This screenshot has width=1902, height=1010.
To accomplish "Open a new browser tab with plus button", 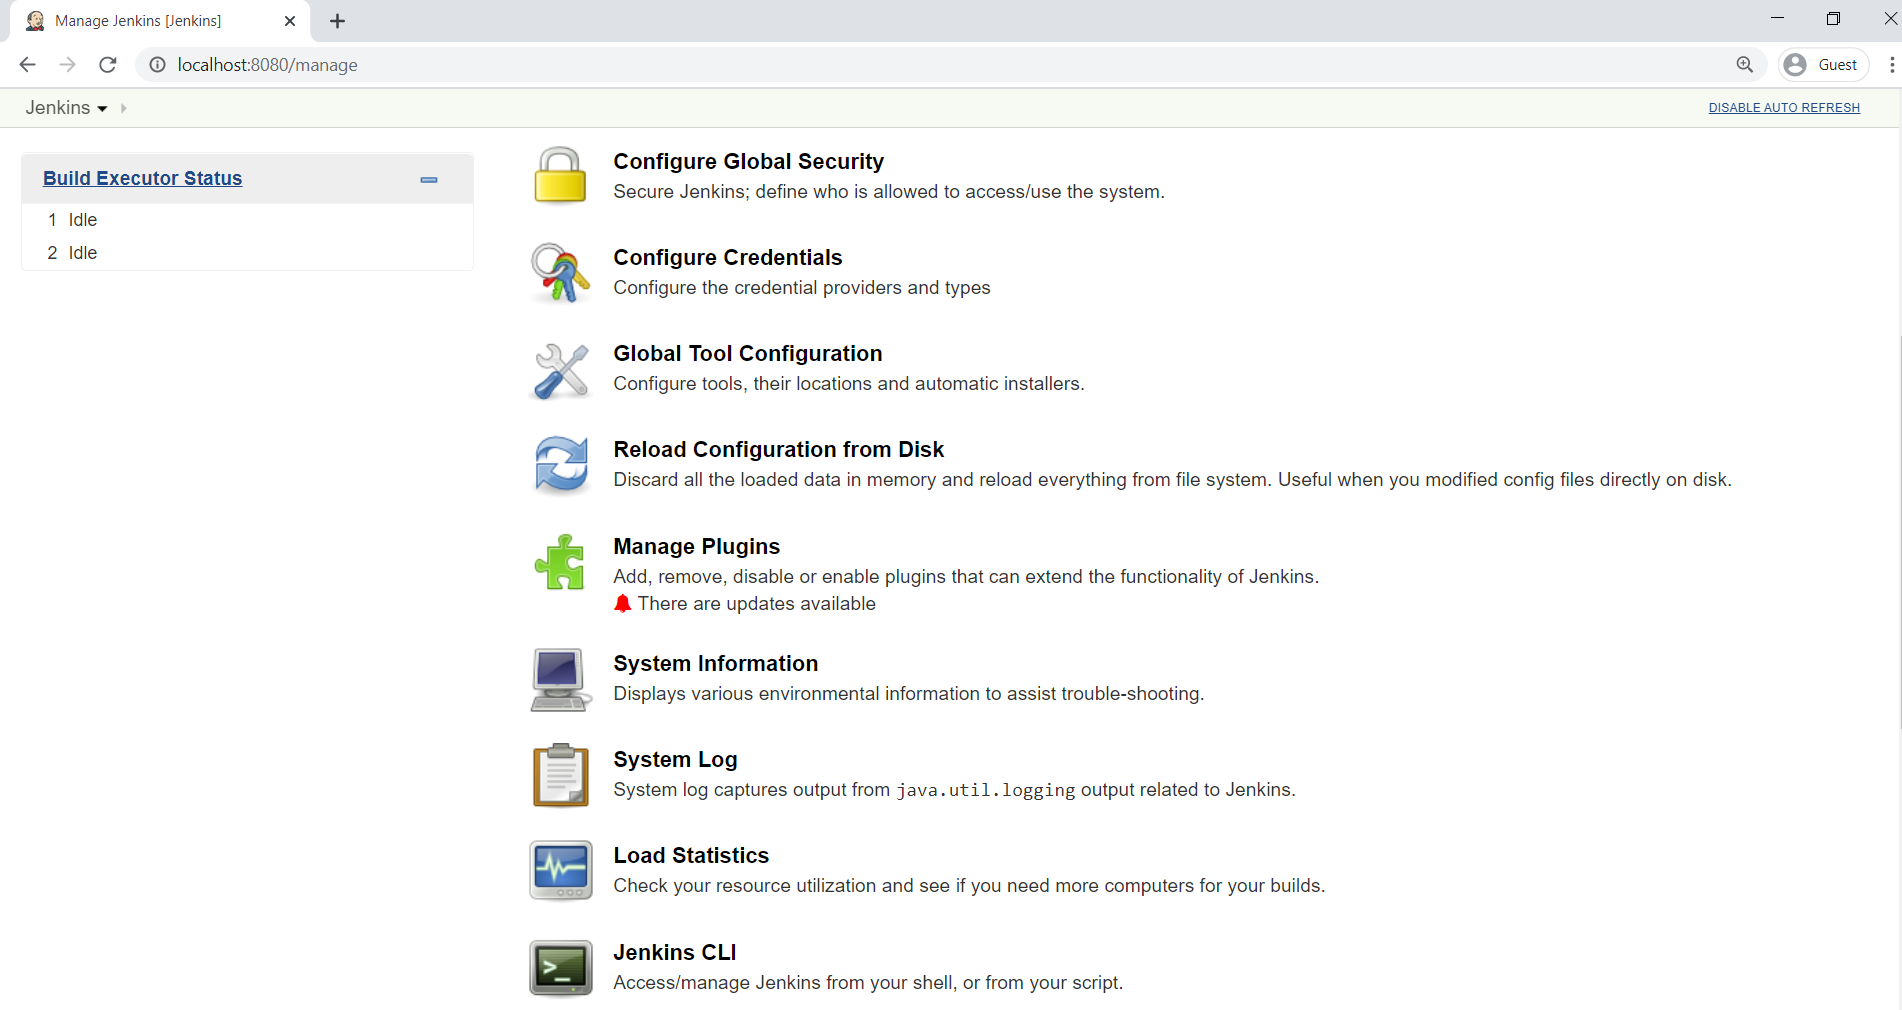I will pos(338,21).
